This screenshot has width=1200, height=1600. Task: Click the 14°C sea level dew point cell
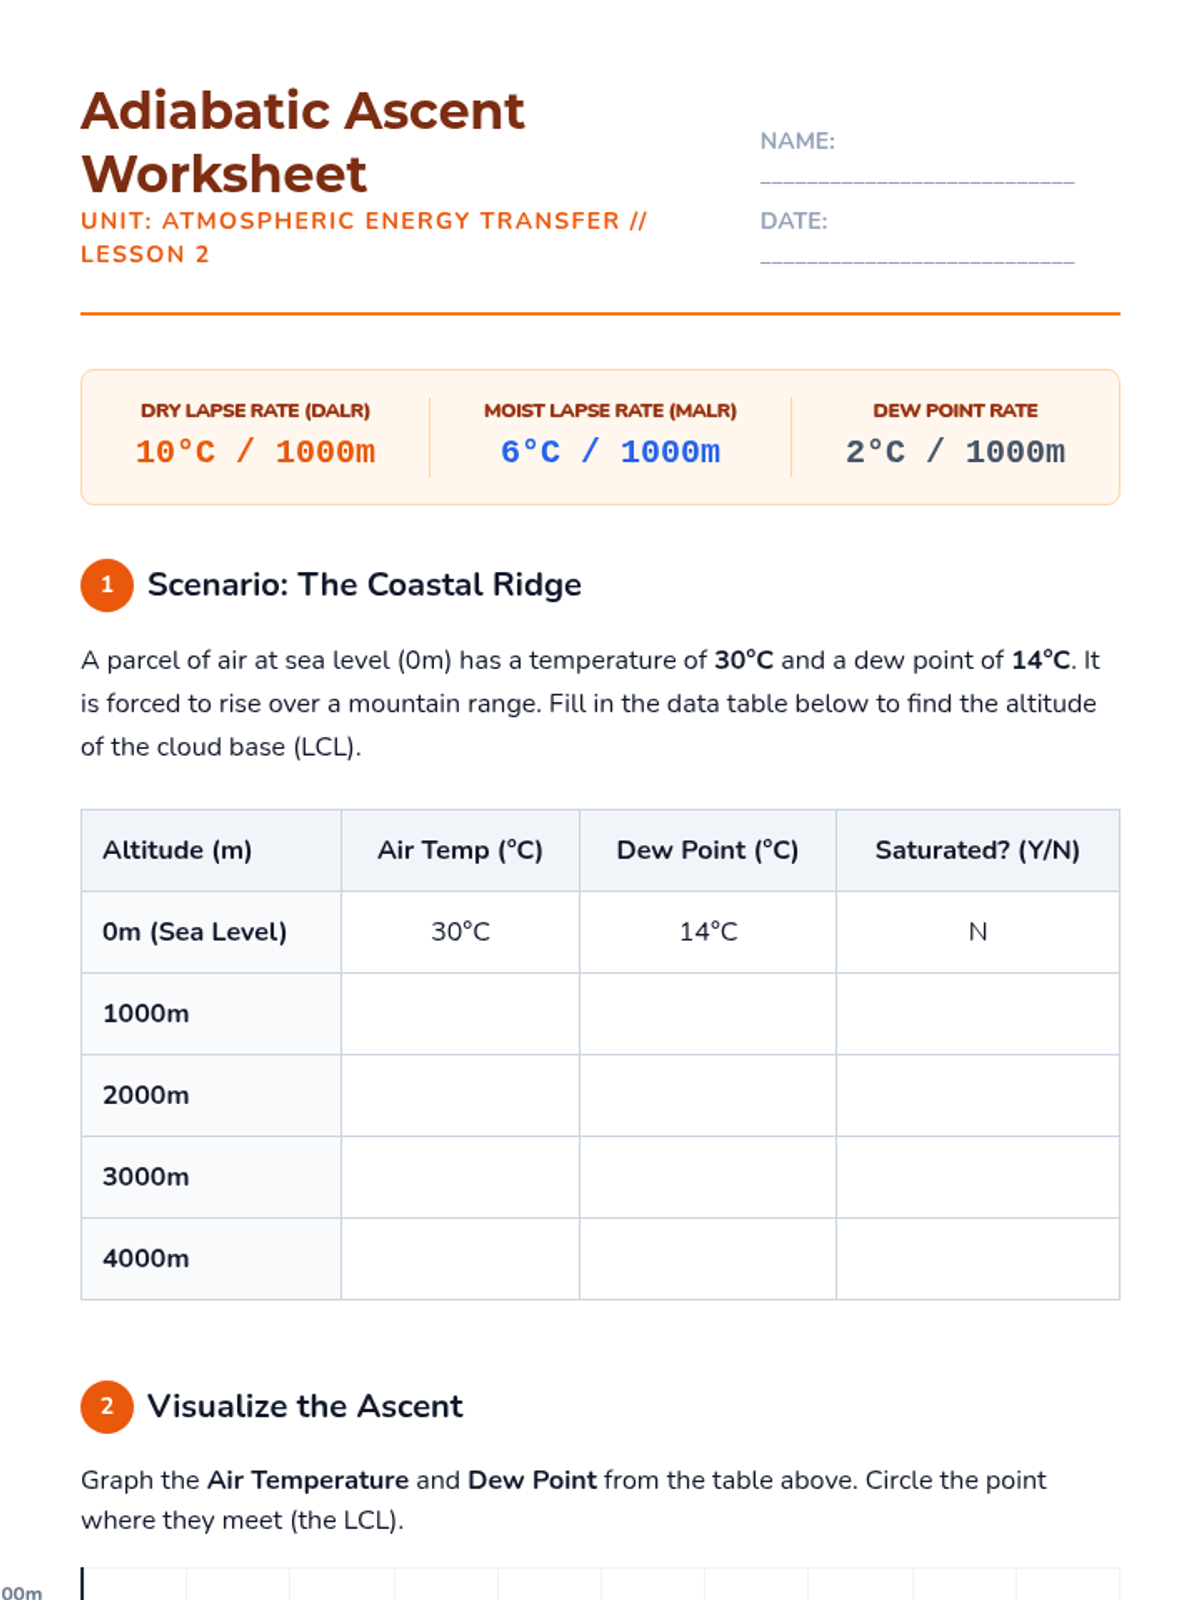pyautogui.click(x=708, y=932)
